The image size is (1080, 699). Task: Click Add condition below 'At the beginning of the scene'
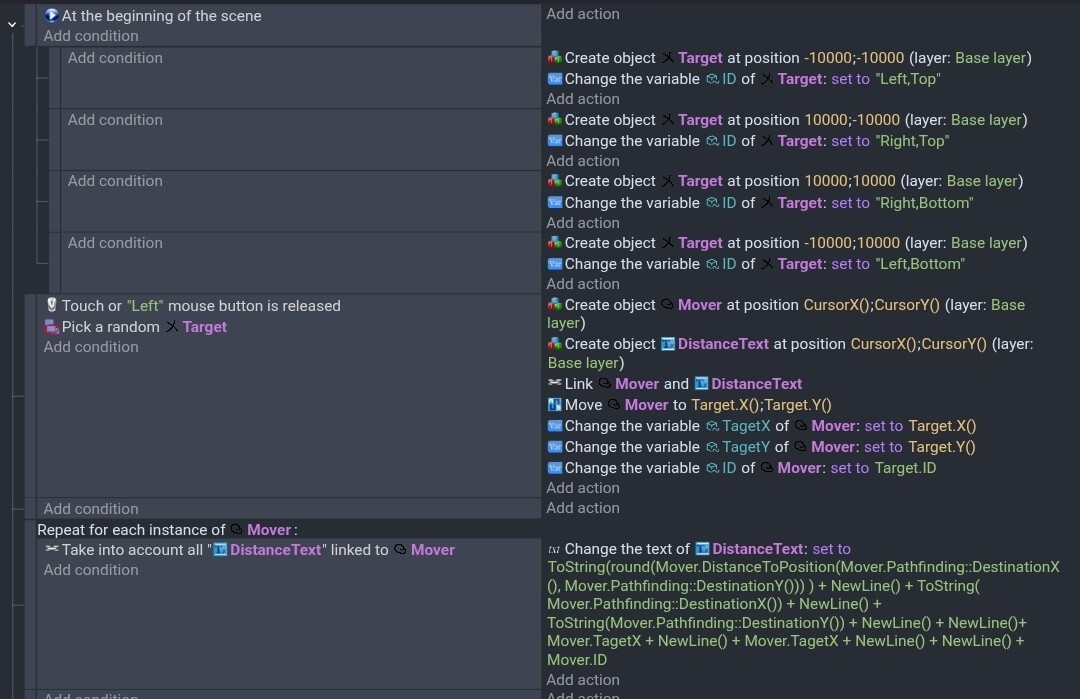coord(91,36)
